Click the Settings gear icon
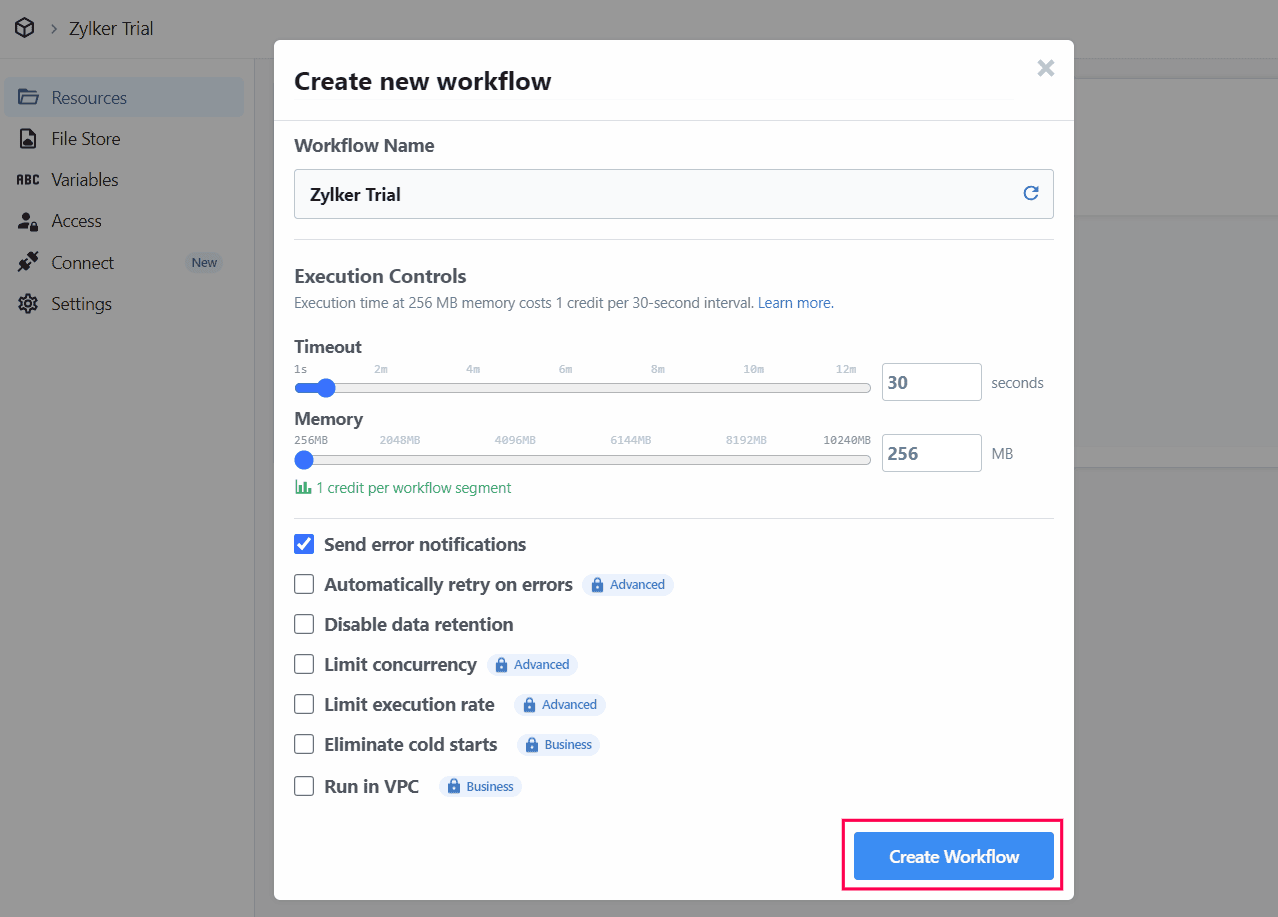This screenshot has width=1278, height=917. (28, 304)
